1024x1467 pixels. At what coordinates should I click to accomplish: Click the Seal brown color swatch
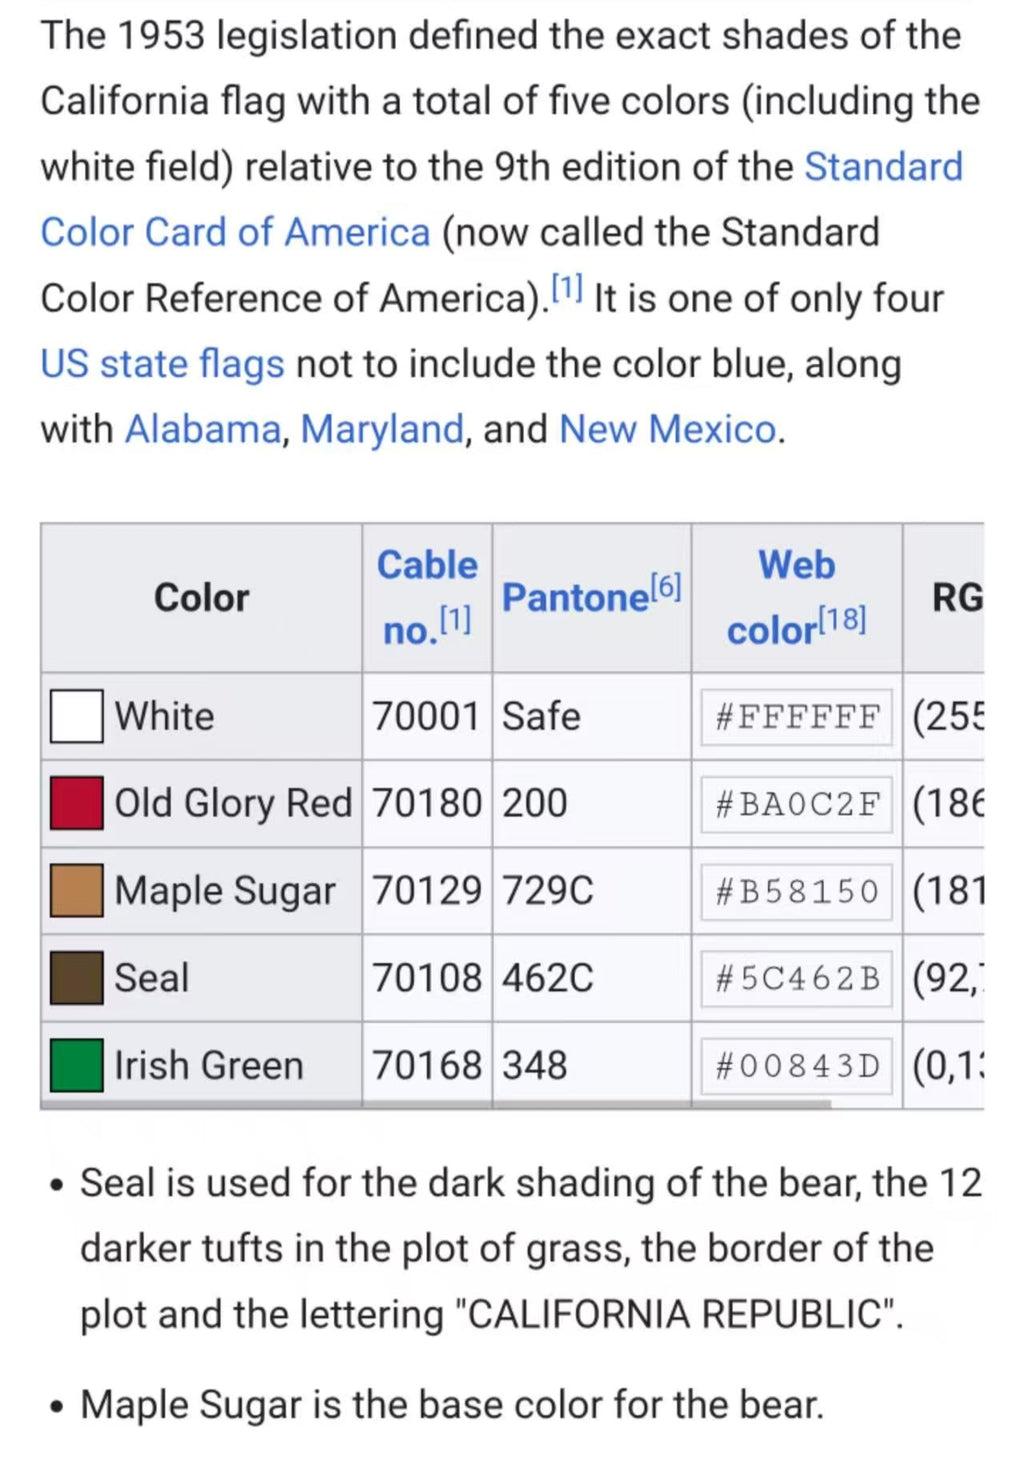76,977
